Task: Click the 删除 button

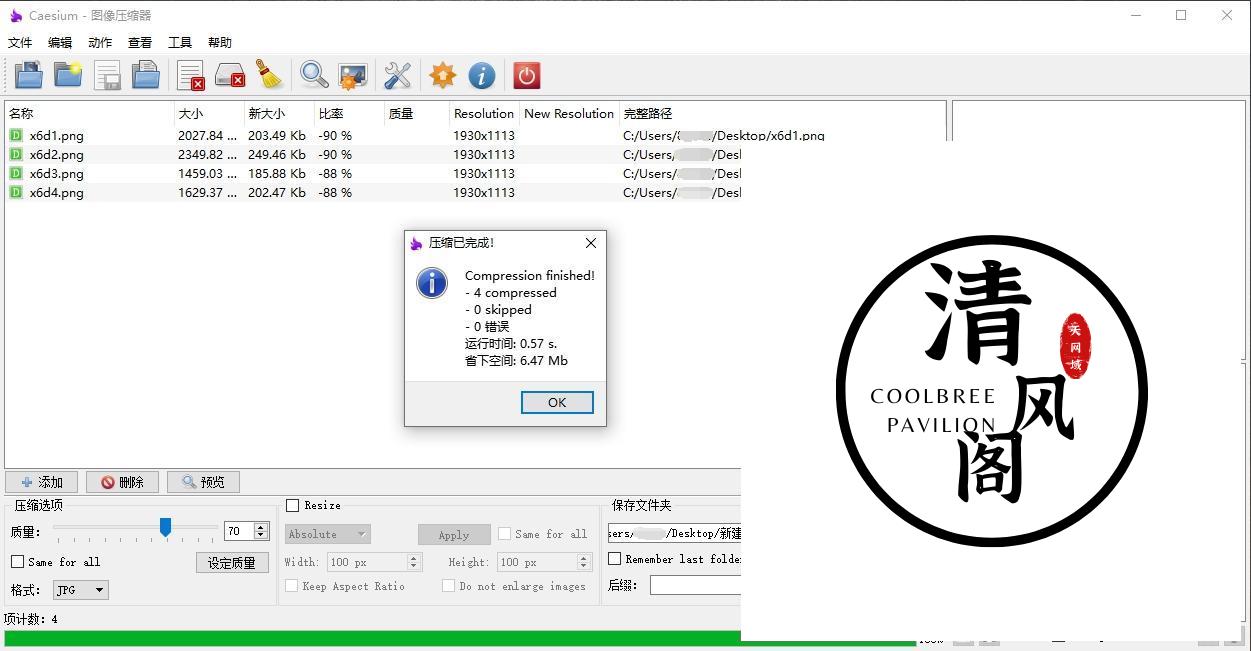Action: pos(122,482)
